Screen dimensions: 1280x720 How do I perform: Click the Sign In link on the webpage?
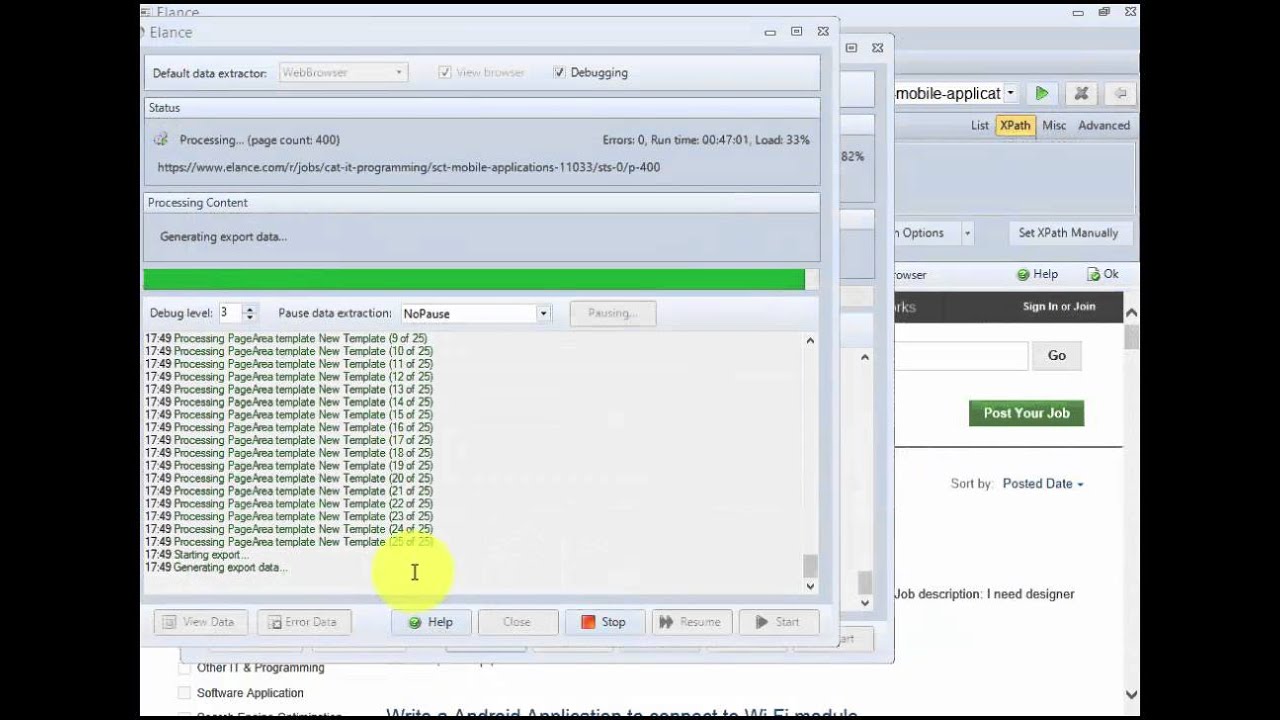coord(1040,307)
